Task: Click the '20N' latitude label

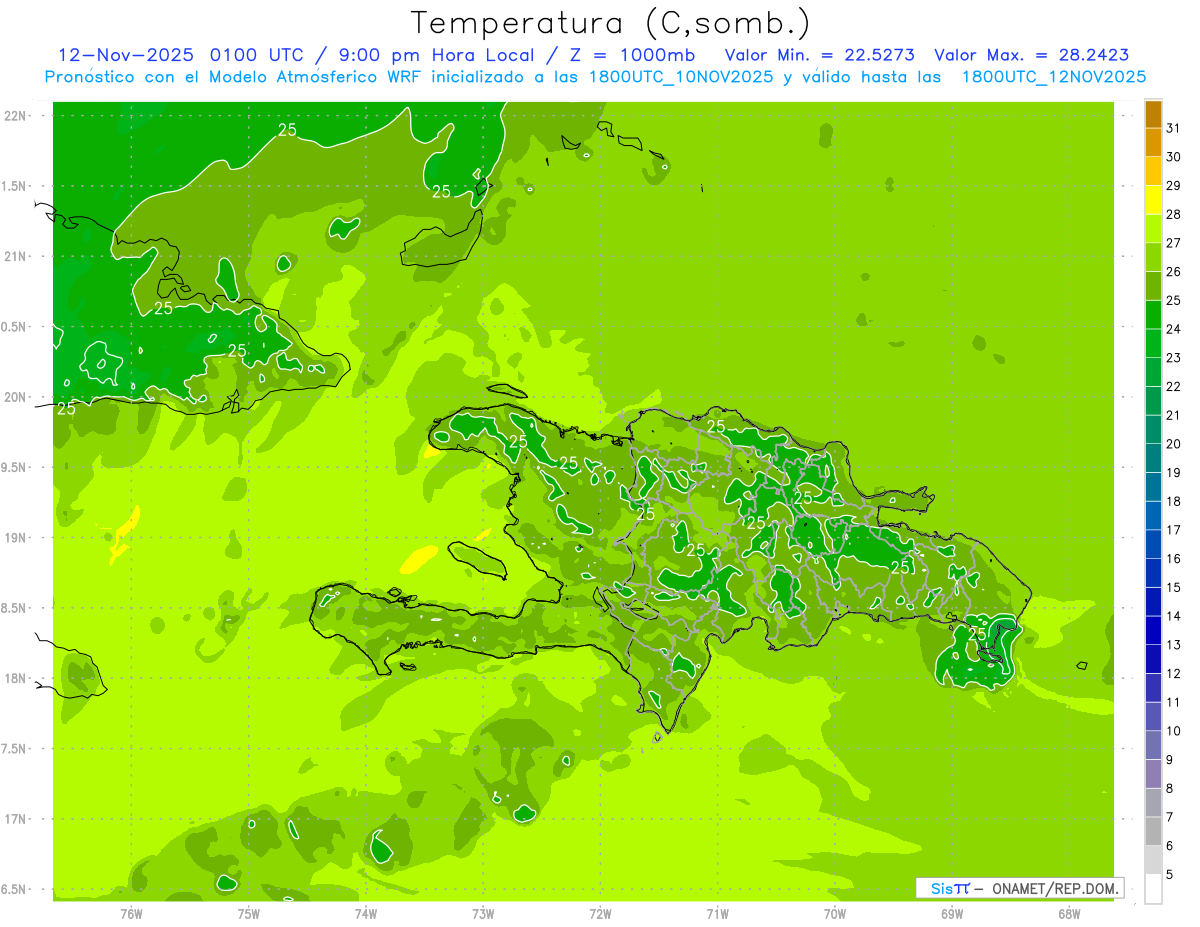Action: [15, 397]
